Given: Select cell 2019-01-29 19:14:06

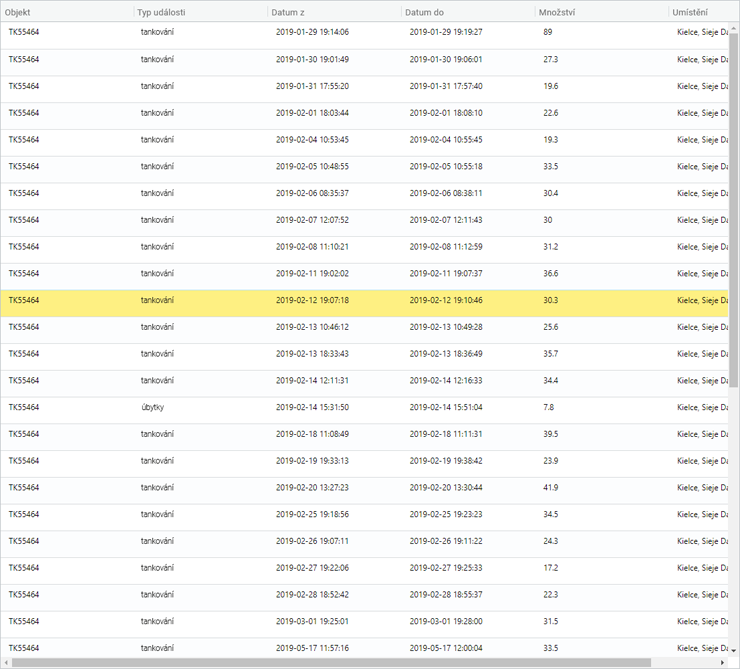Looking at the screenshot, I should tap(312, 32).
